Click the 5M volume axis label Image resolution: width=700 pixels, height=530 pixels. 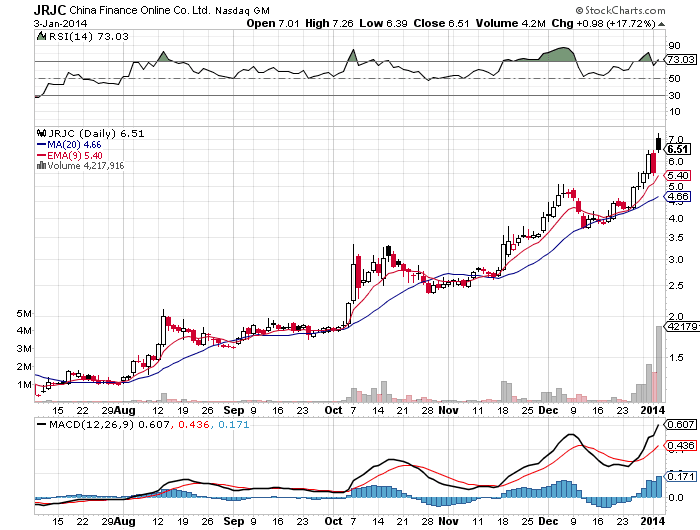[x=24, y=313]
